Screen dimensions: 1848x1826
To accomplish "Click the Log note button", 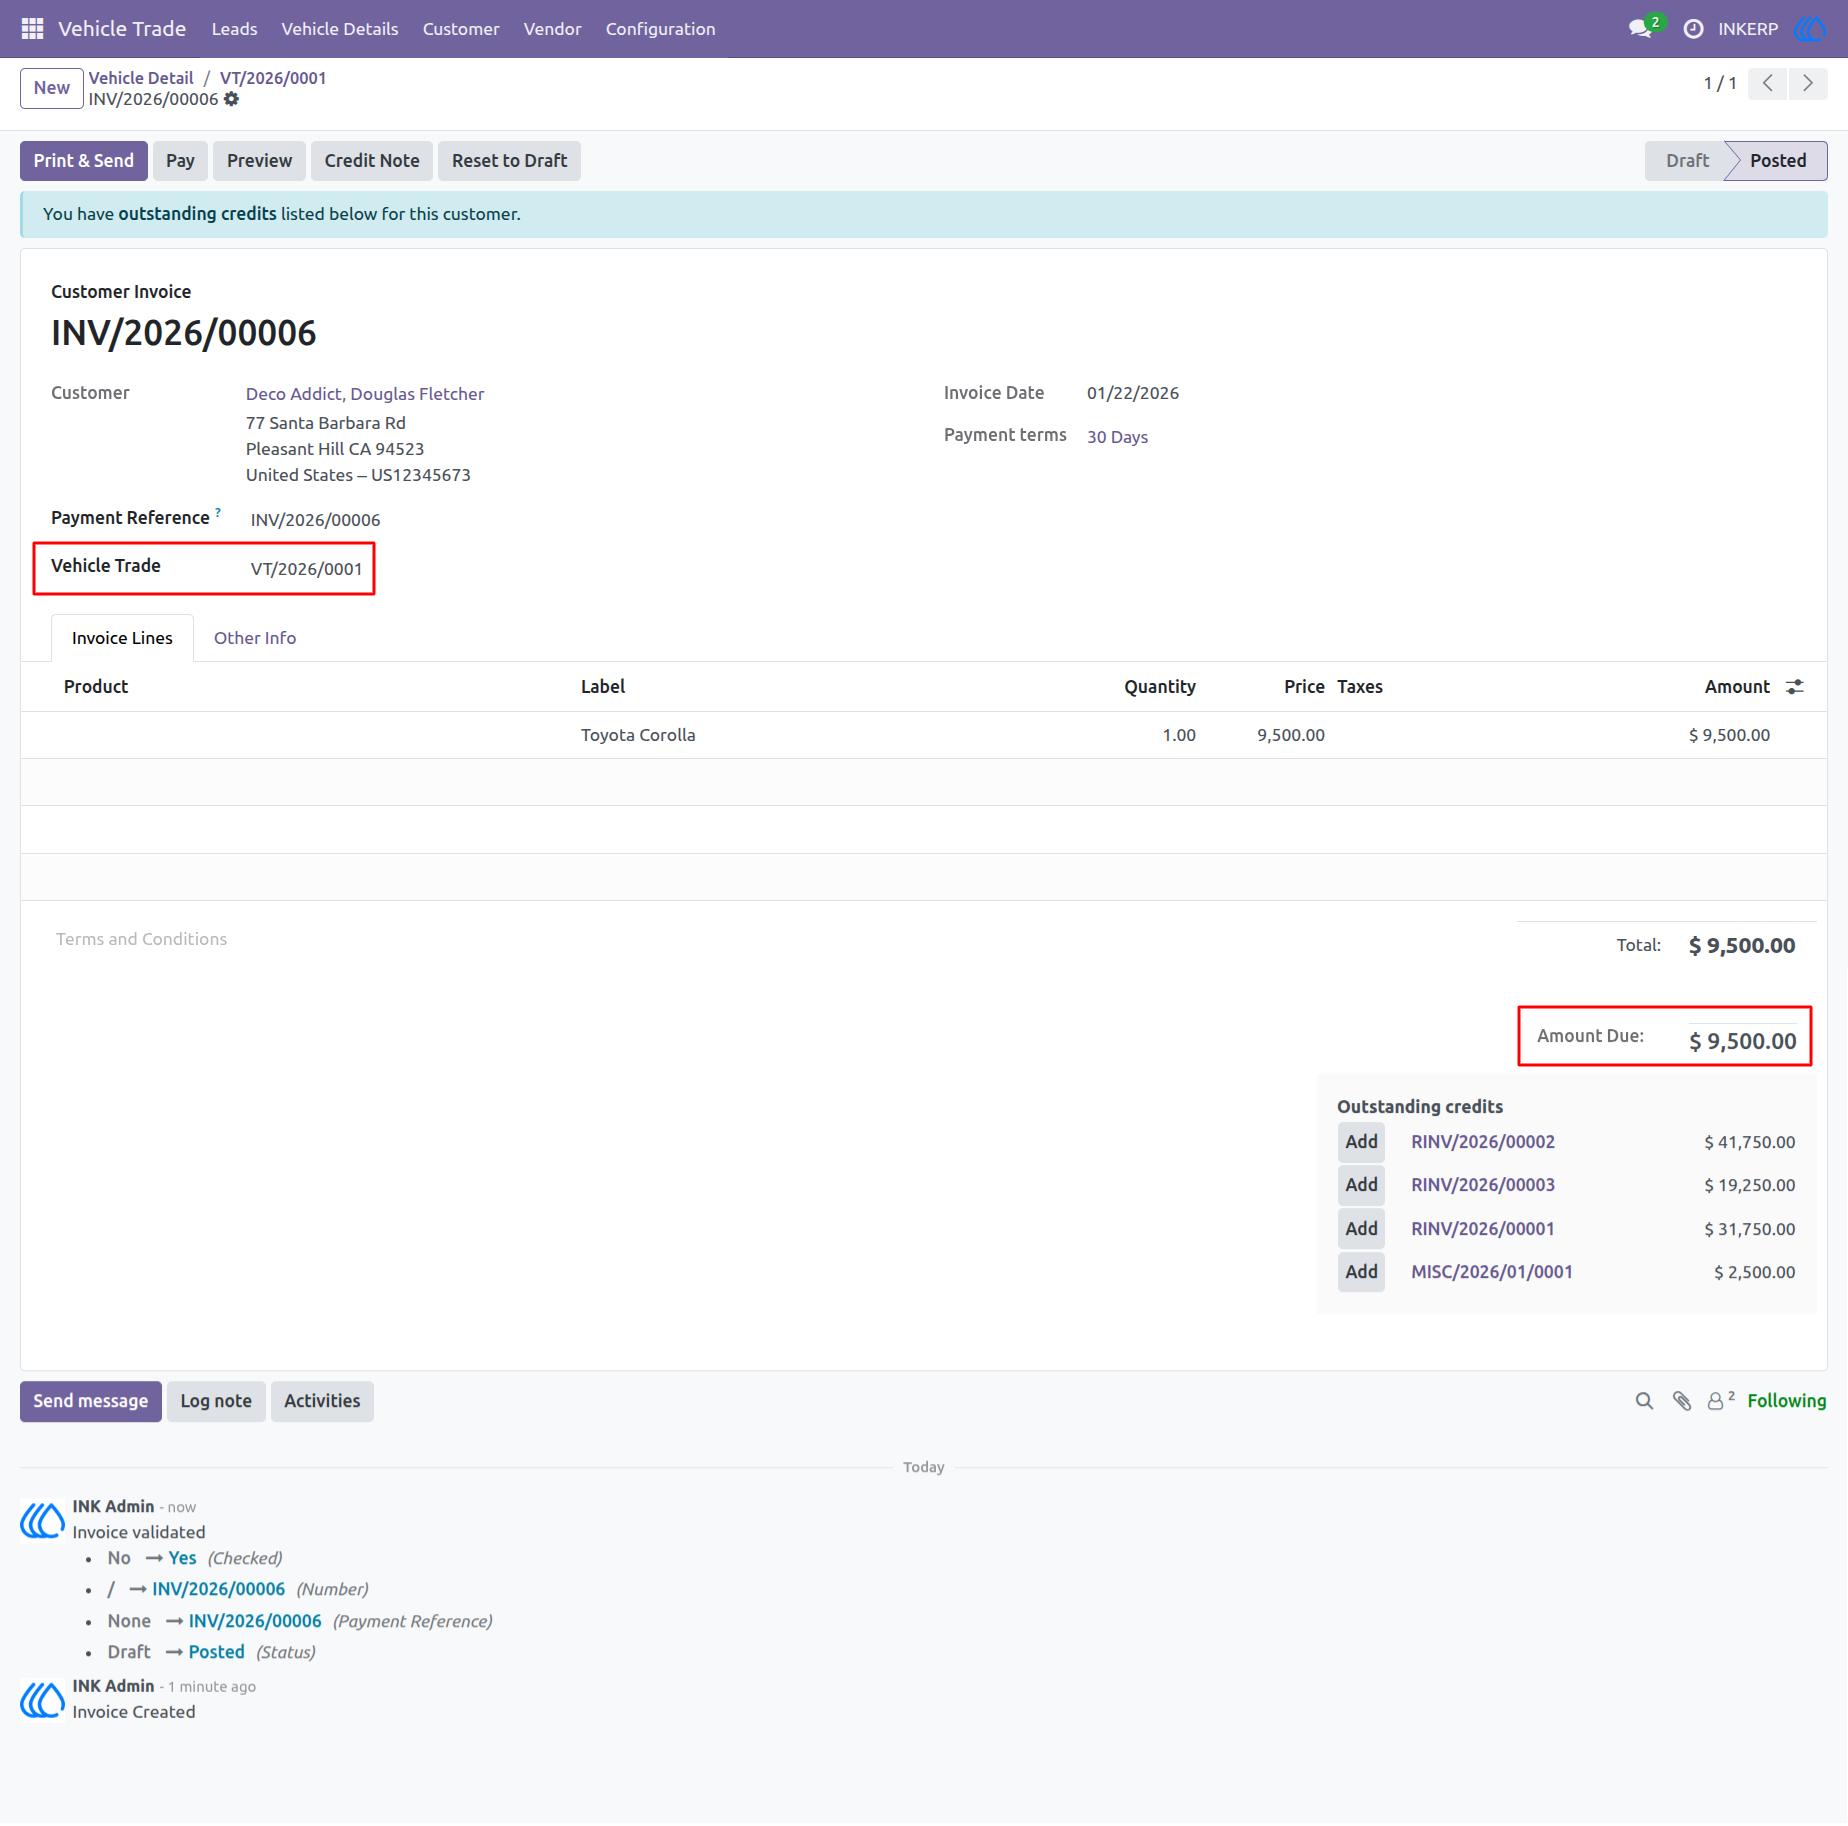I will tap(216, 1401).
